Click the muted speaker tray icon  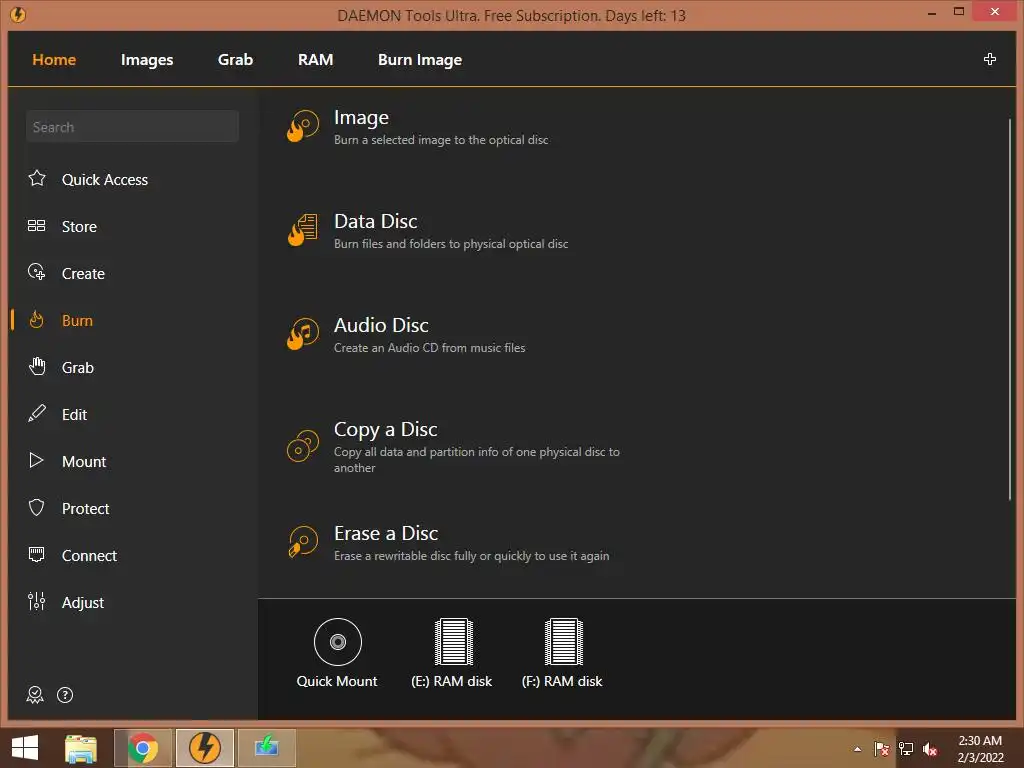click(930, 749)
